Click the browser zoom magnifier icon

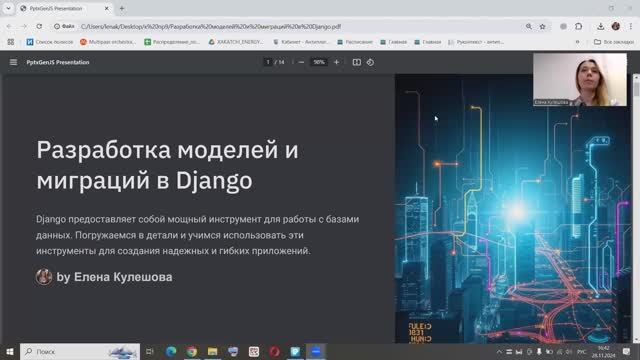pyautogui.click(x=529, y=26)
